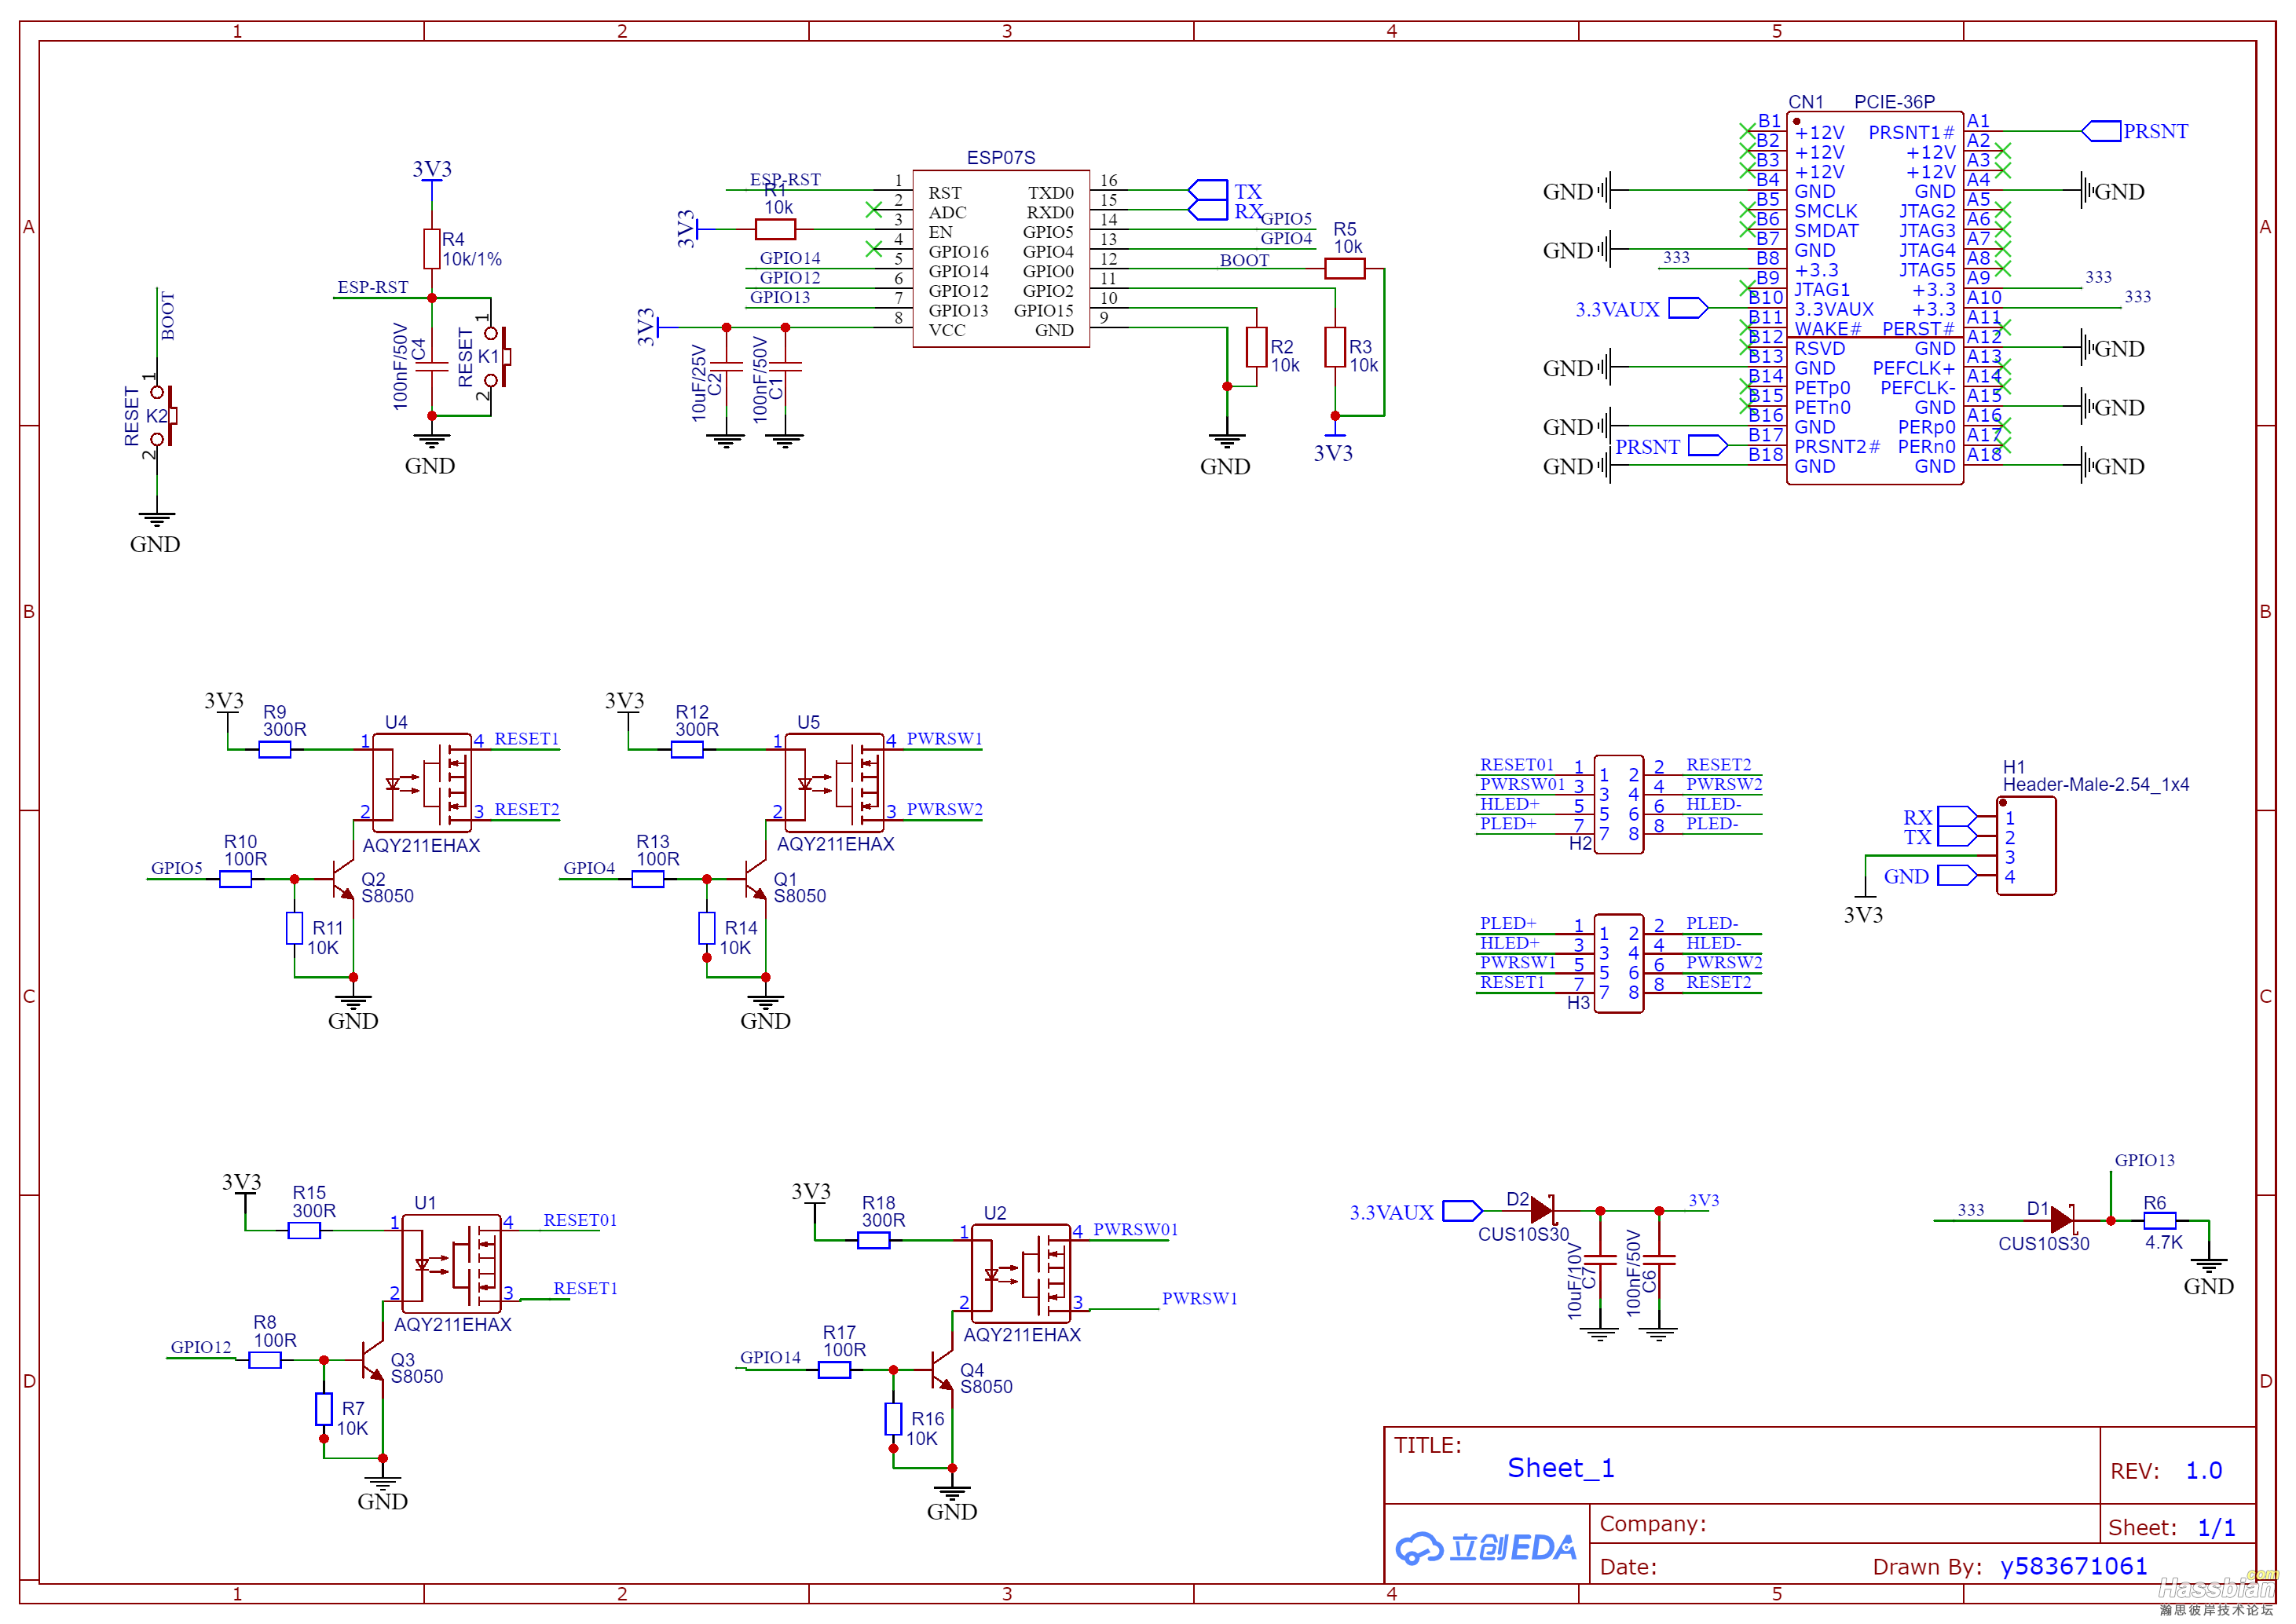The width and height of the screenshot is (2296, 1624).
Task: Click the 3.3VAUX port beside D2
Action: pyautogui.click(x=1463, y=1211)
